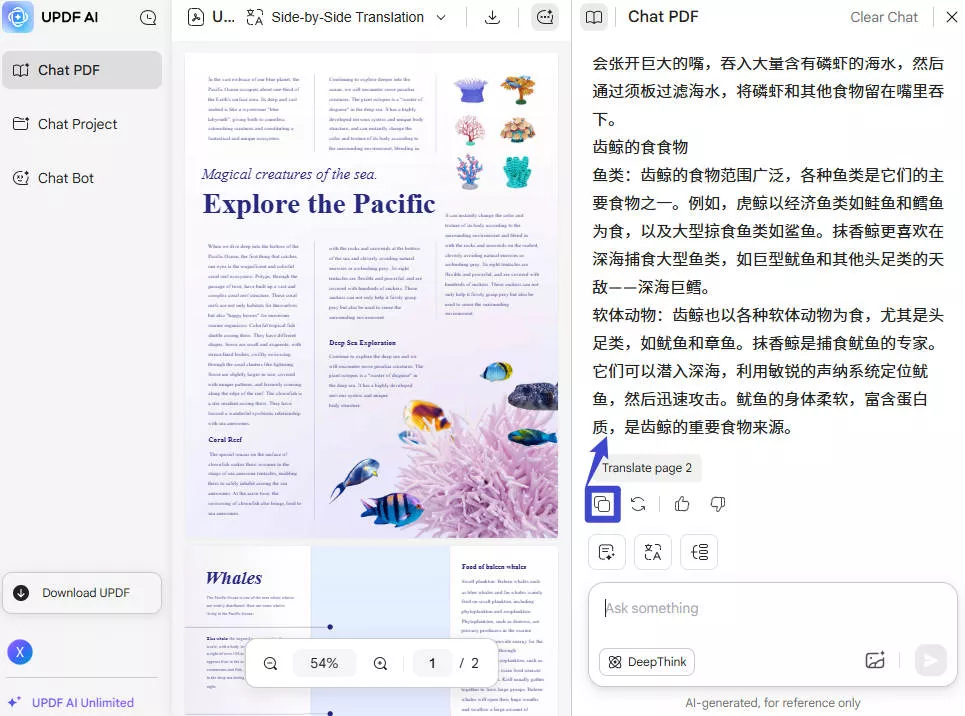Click the book icon beside Chat PDF
This screenshot has width=965, height=716.
pyautogui.click(x=594, y=17)
